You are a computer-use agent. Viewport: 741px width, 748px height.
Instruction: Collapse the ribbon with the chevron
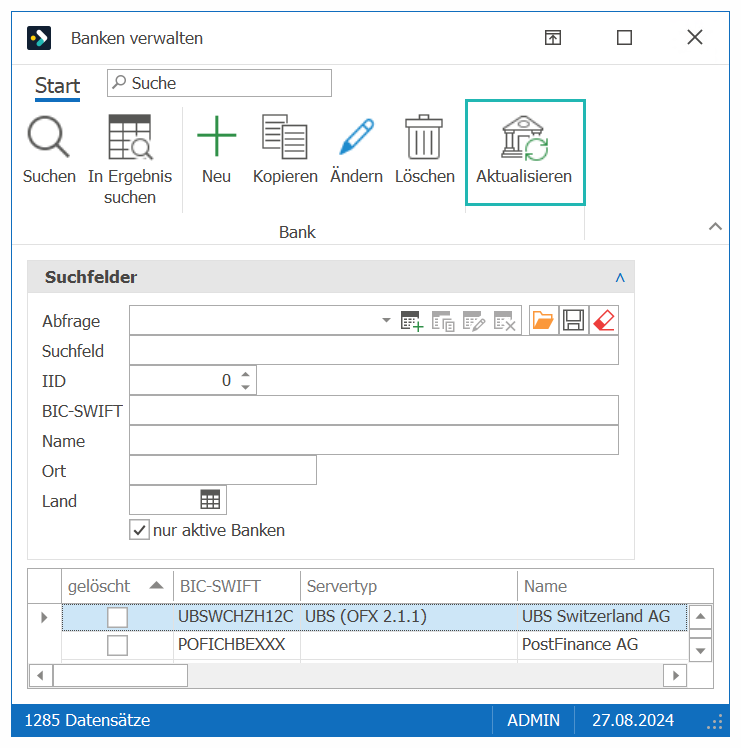[x=715, y=227]
